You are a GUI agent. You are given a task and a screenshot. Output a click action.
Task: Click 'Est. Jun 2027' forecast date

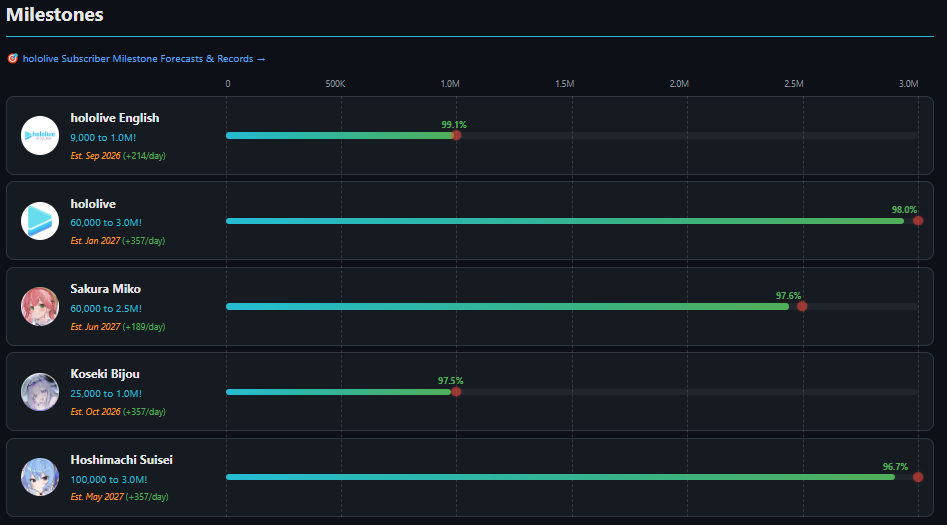pyautogui.click(x=95, y=327)
